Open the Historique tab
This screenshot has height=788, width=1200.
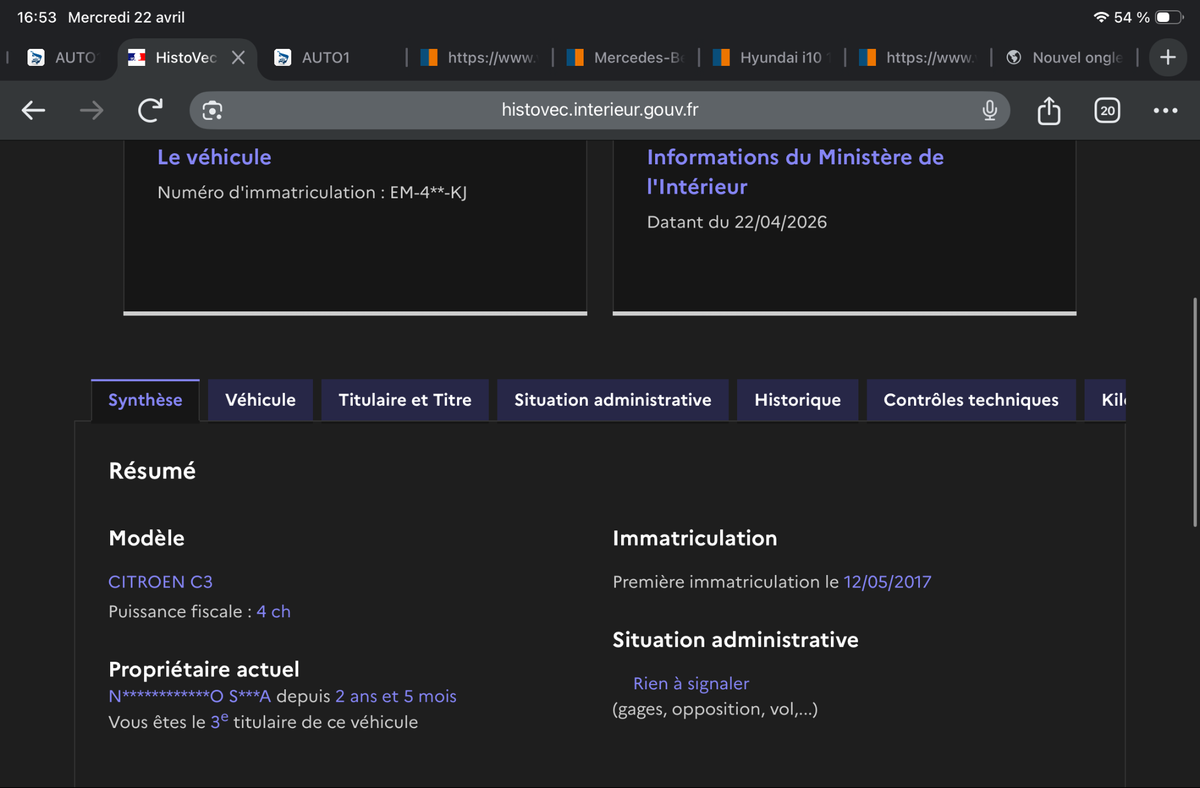coord(797,400)
